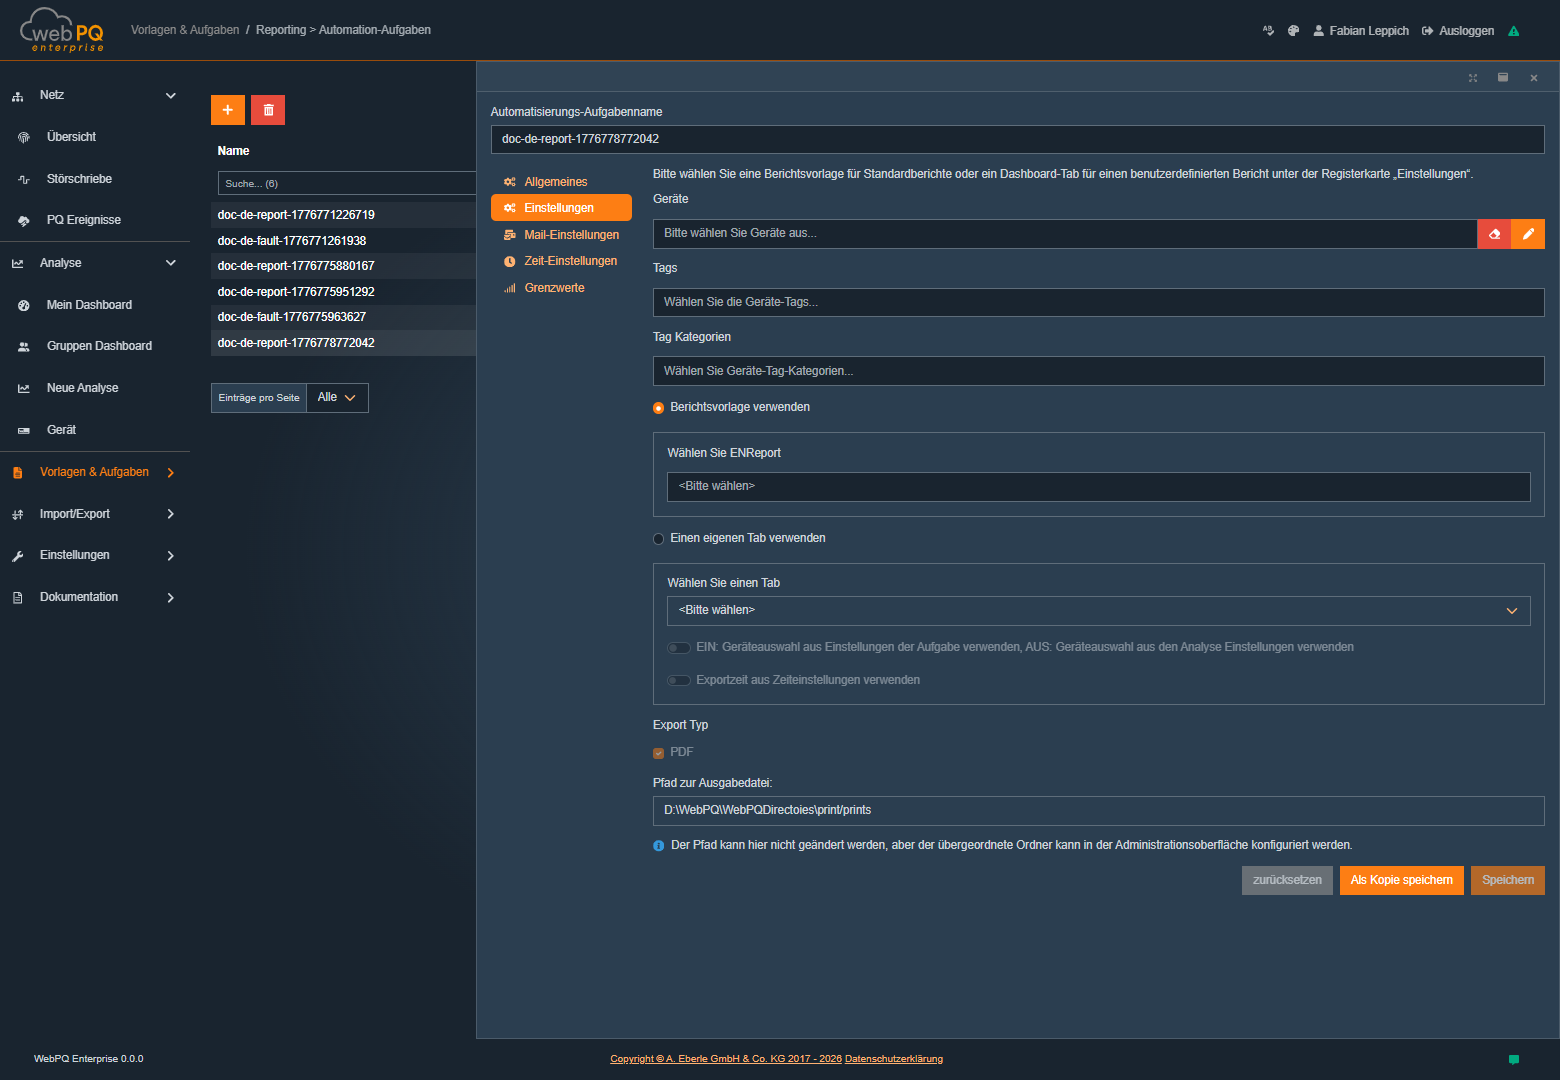1560x1080 pixels.
Task: Select the Berichtsvorlage verwenden radio button
Action: (x=658, y=407)
